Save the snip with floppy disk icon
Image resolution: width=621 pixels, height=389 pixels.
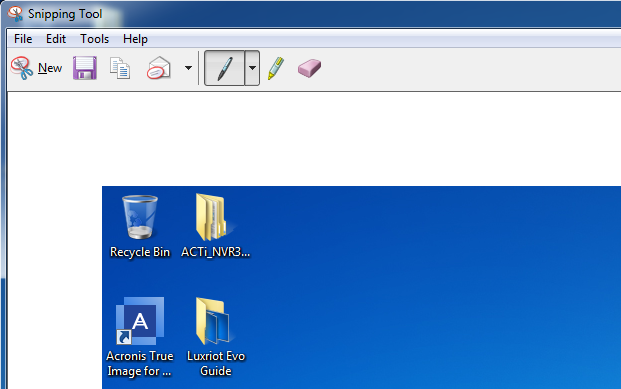(x=85, y=68)
